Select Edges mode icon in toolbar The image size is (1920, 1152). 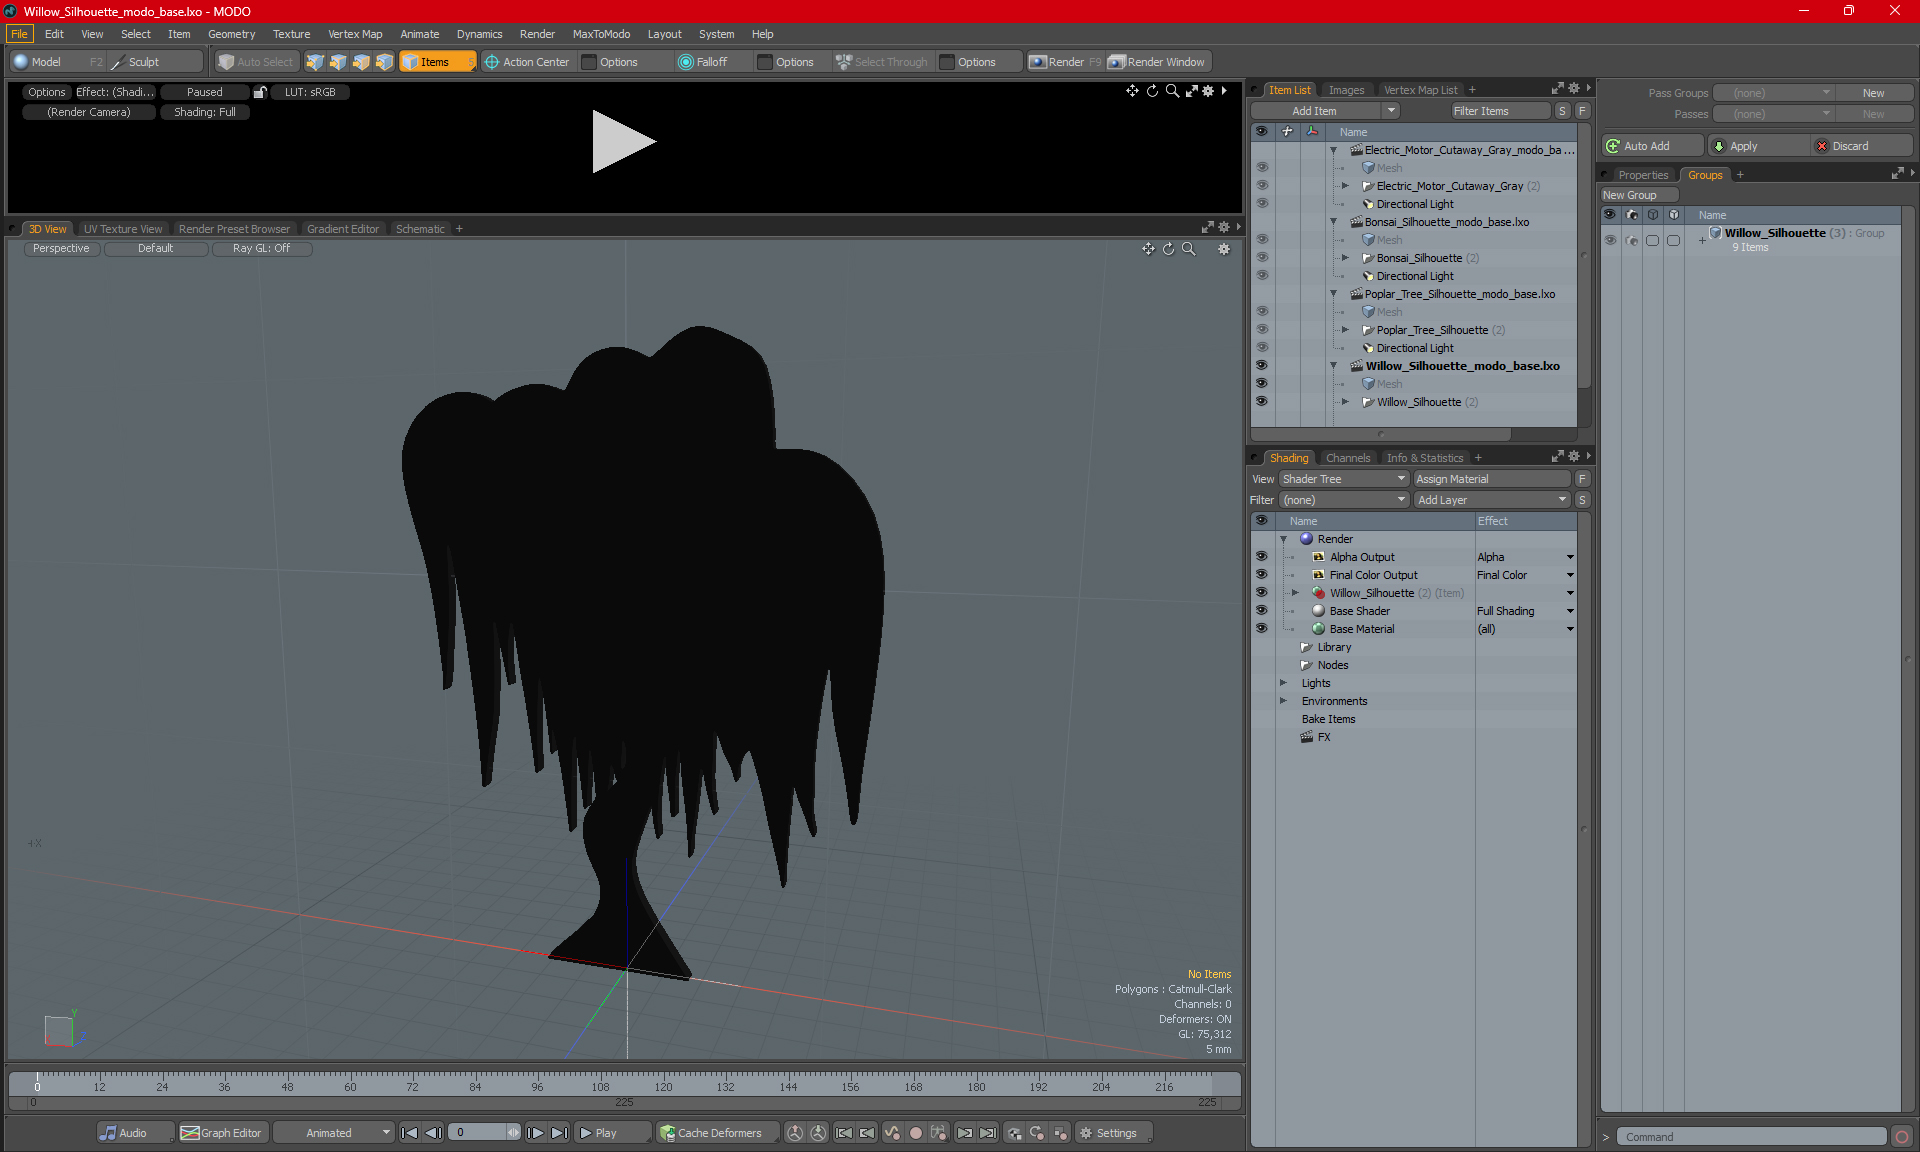pyautogui.click(x=338, y=62)
